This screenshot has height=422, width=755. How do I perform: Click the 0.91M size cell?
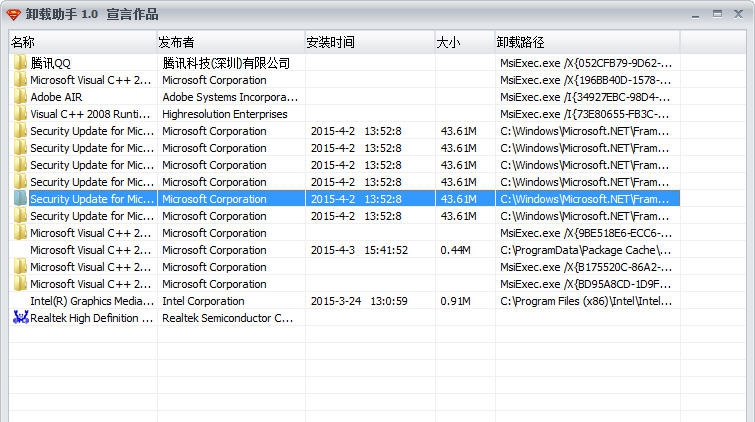(455, 301)
